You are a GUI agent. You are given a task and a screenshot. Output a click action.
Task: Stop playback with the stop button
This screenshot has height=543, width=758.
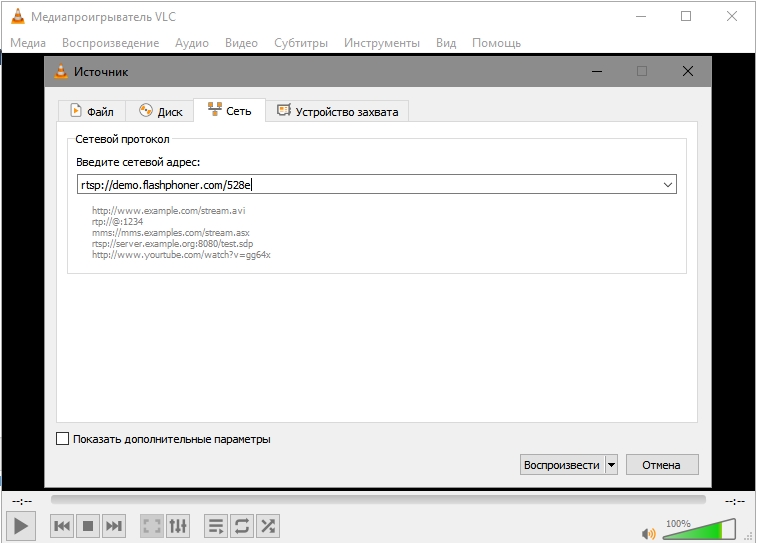88,525
